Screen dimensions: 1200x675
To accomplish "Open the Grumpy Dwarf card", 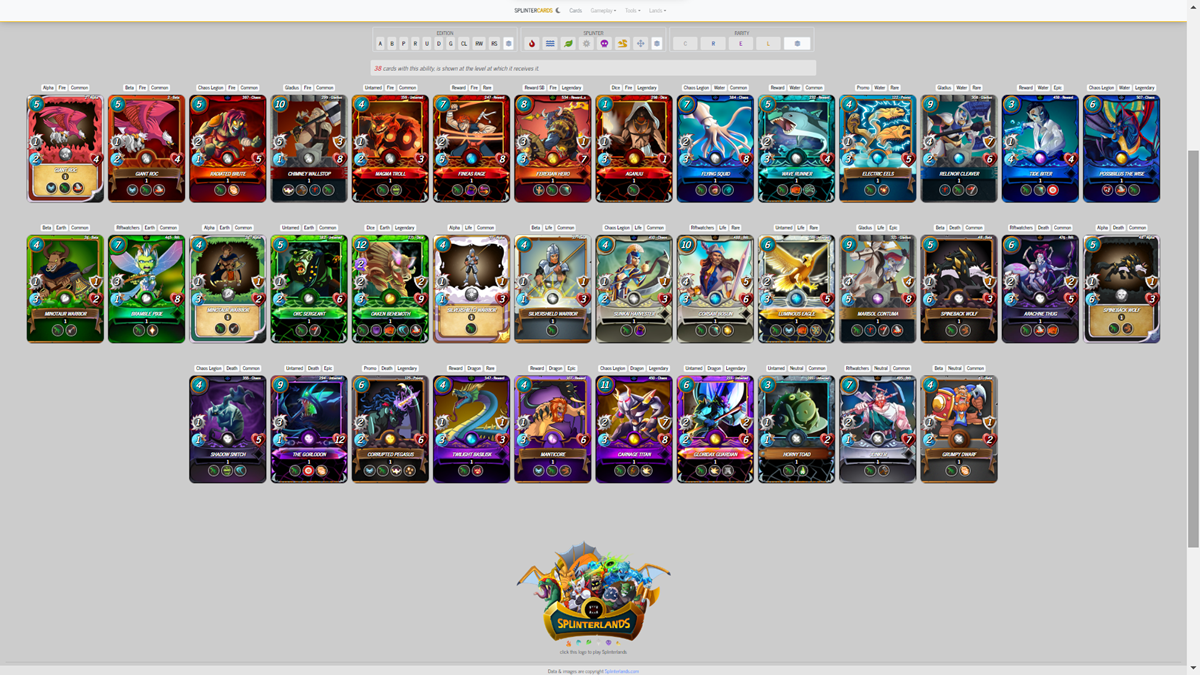I will pos(959,428).
